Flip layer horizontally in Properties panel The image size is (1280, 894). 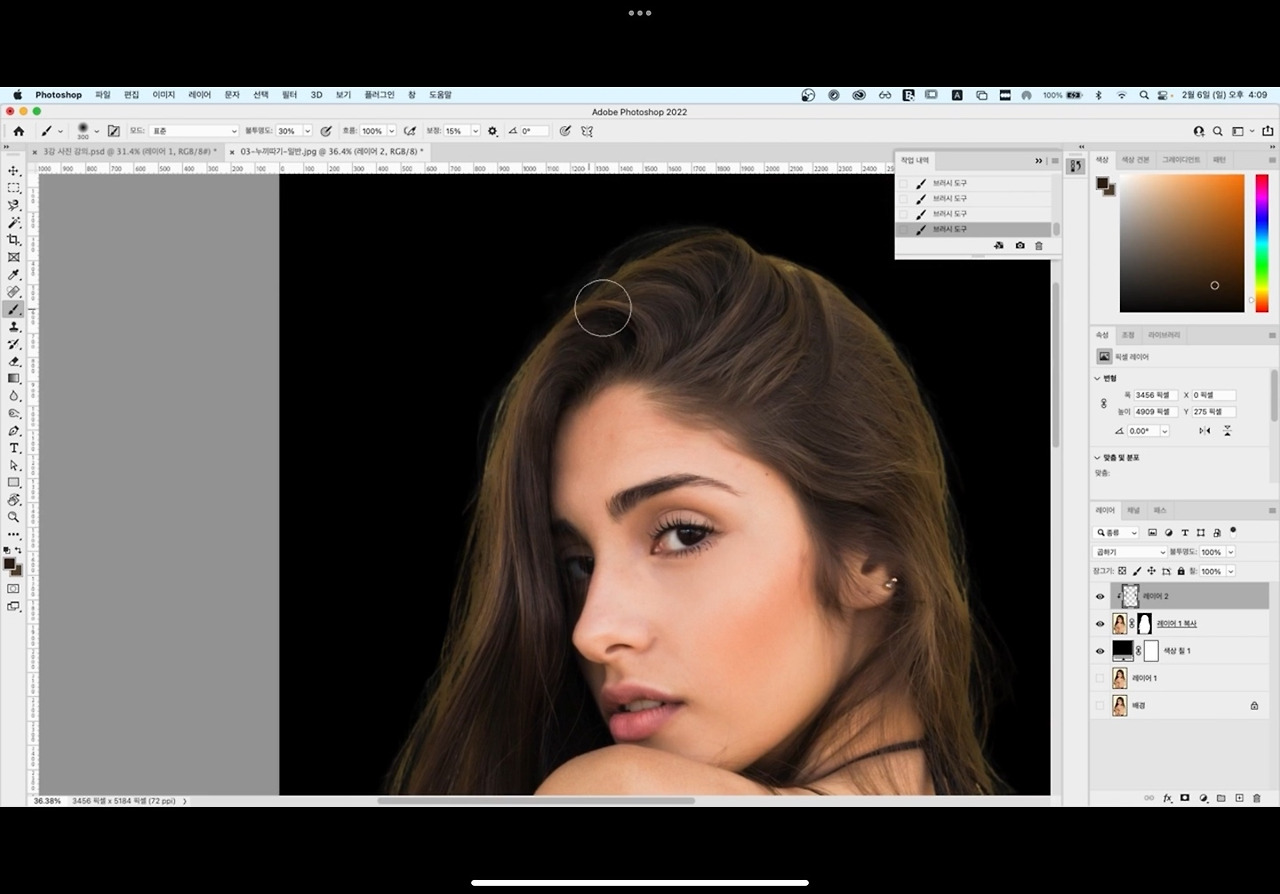[1205, 431]
